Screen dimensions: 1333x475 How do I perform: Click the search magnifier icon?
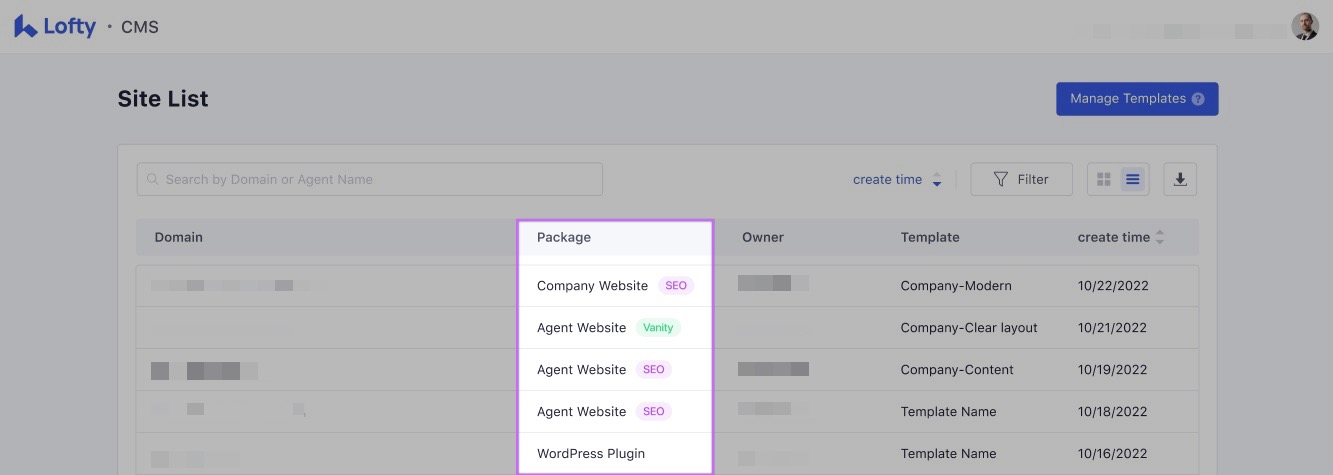click(153, 180)
